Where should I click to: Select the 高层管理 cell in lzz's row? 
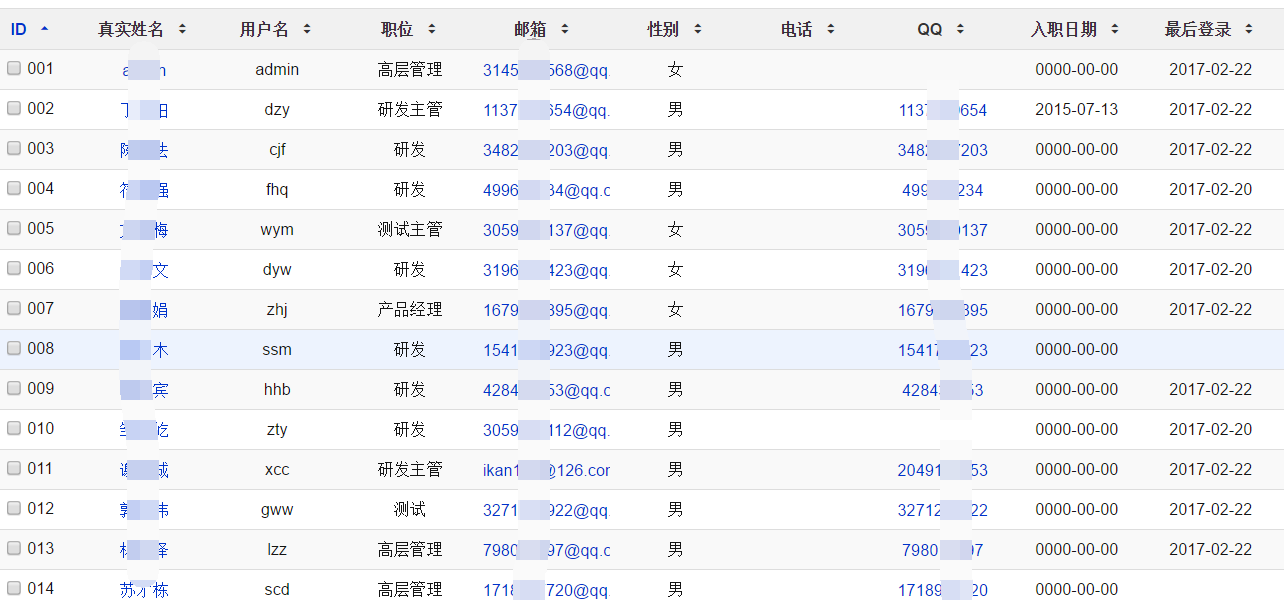(x=410, y=550)
